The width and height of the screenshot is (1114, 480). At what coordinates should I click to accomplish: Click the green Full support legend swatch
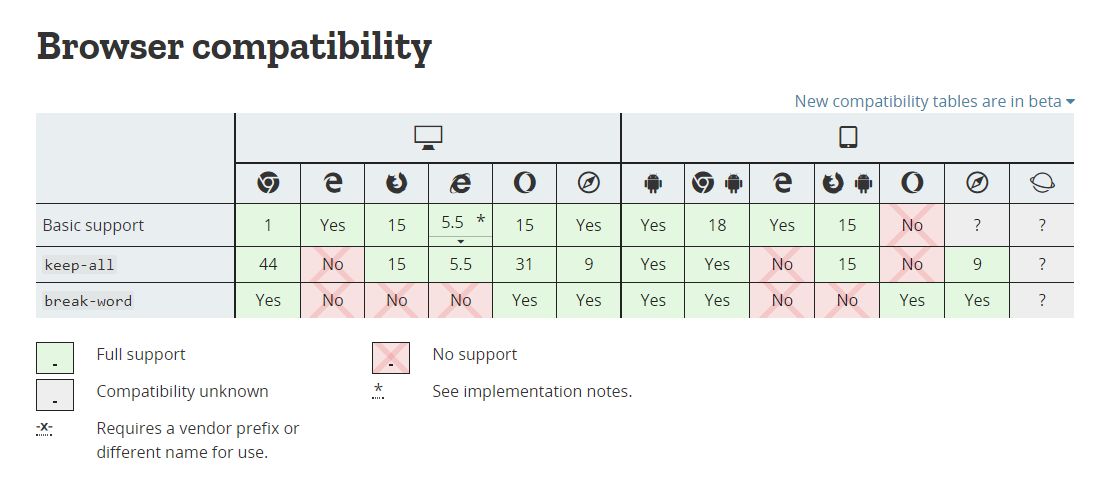click(x=55, y=357)
